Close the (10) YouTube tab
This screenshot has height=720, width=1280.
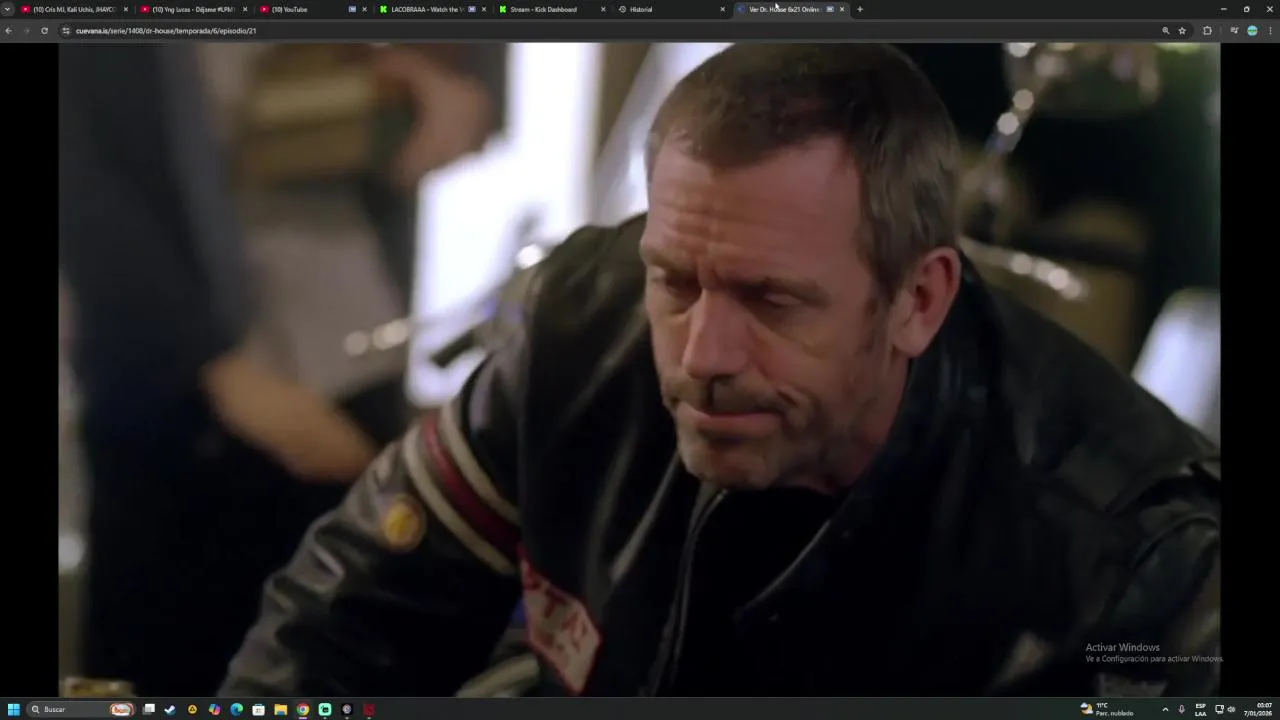[x=364, y=9]
